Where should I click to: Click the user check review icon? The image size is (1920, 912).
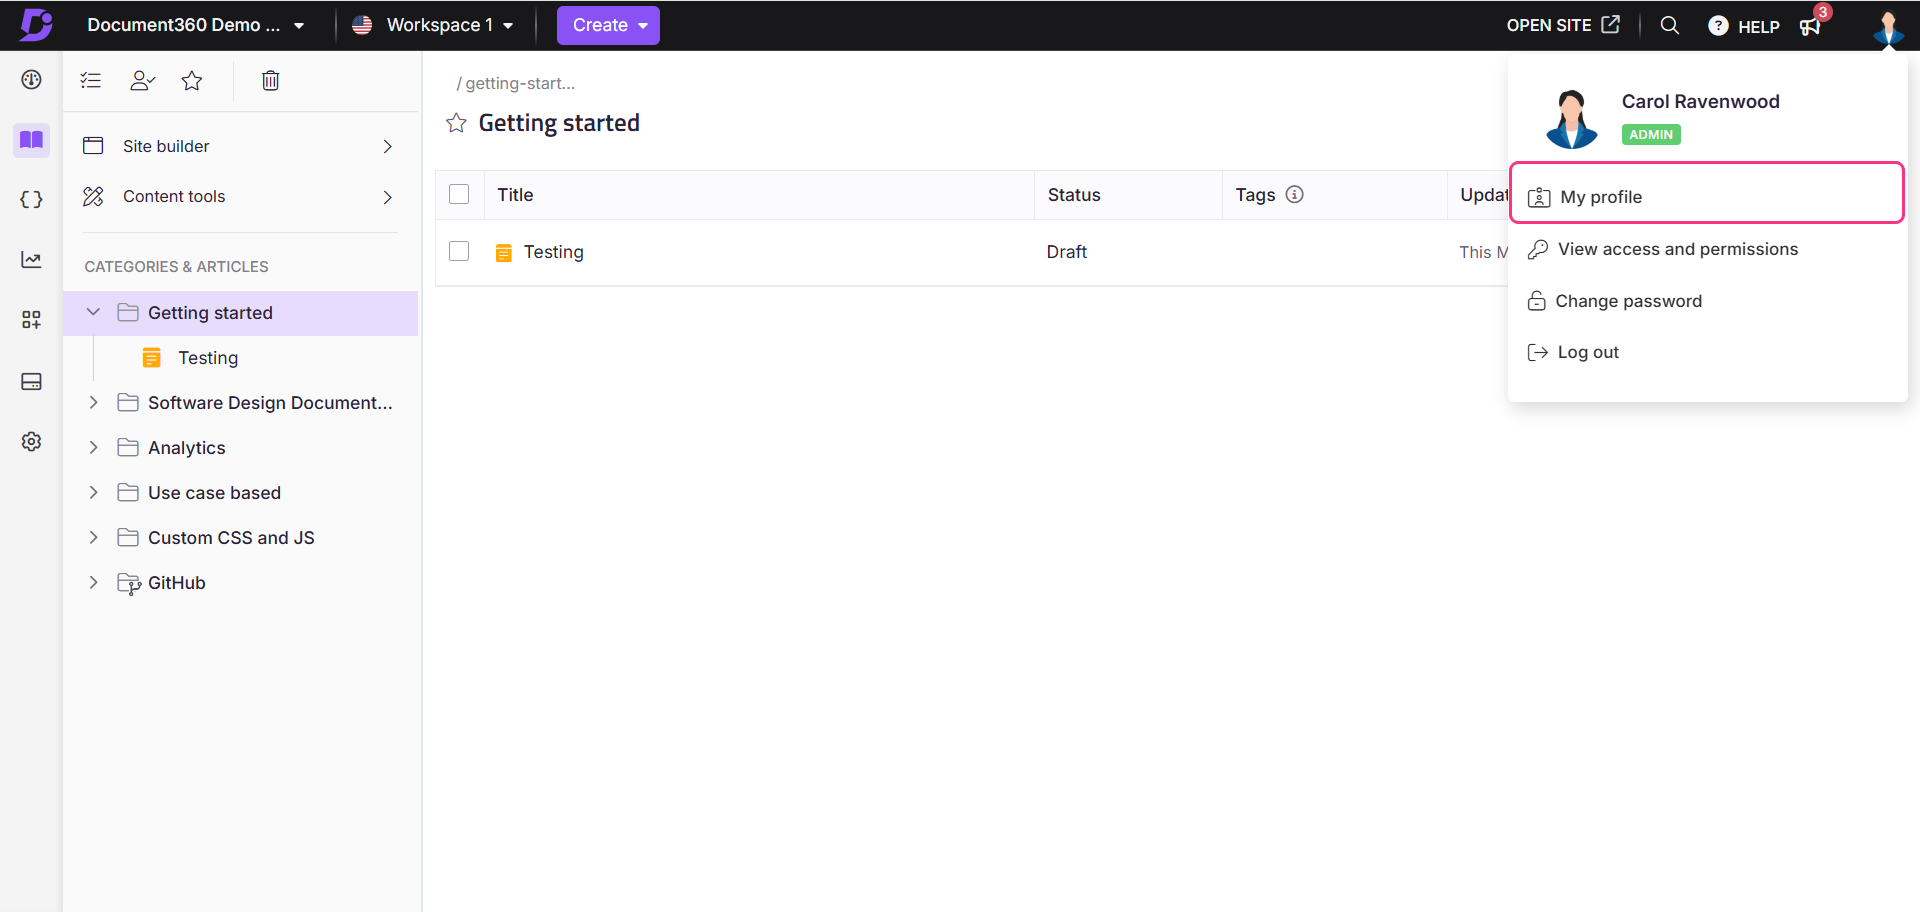tap(142, 80)
